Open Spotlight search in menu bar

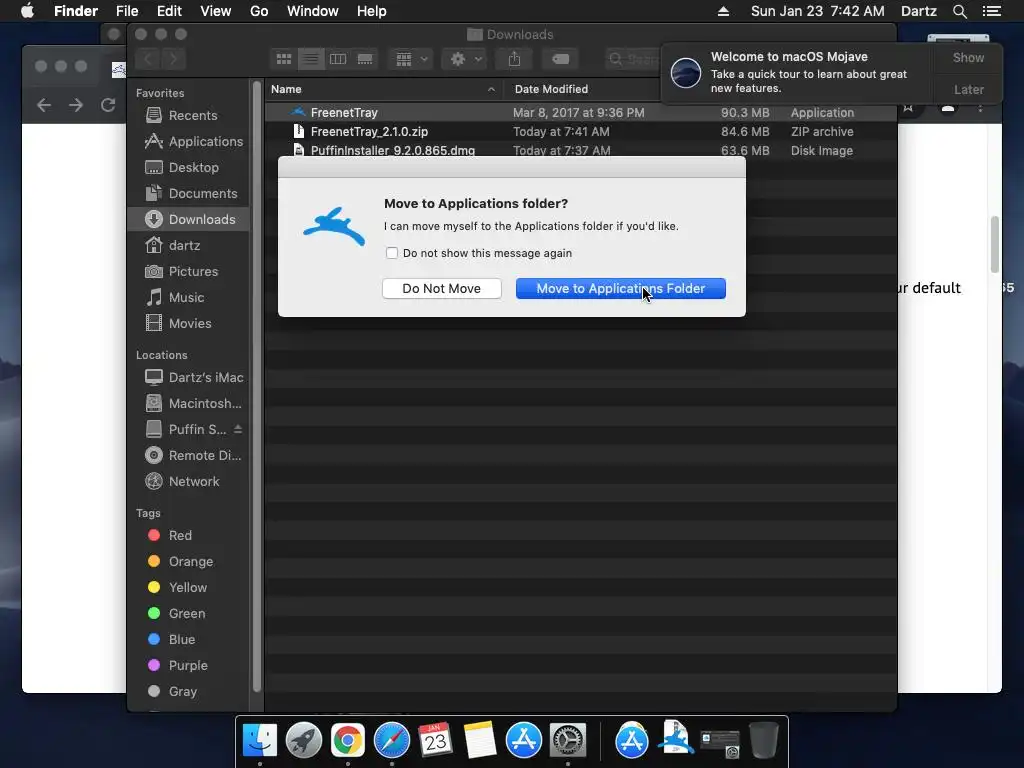pyautogui.click(x=959, y=11)
